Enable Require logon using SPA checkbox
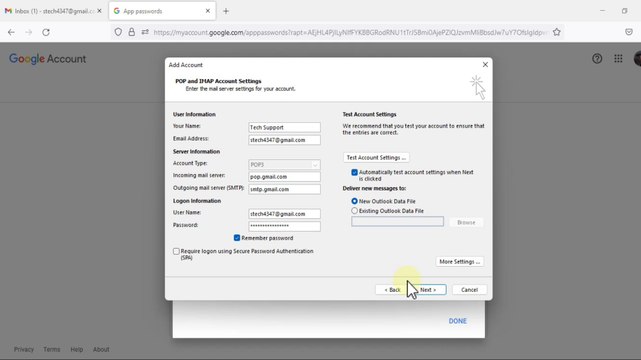 (176, 251)
